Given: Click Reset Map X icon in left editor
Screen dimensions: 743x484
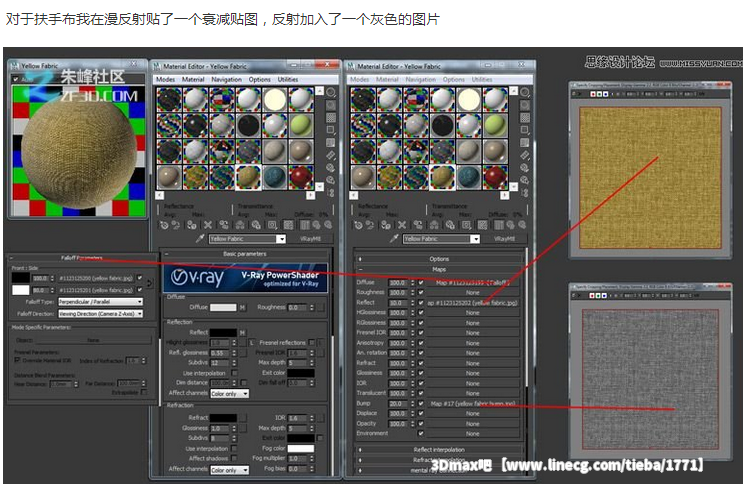Looking at the screenshot, I should (x=208, y=225).
